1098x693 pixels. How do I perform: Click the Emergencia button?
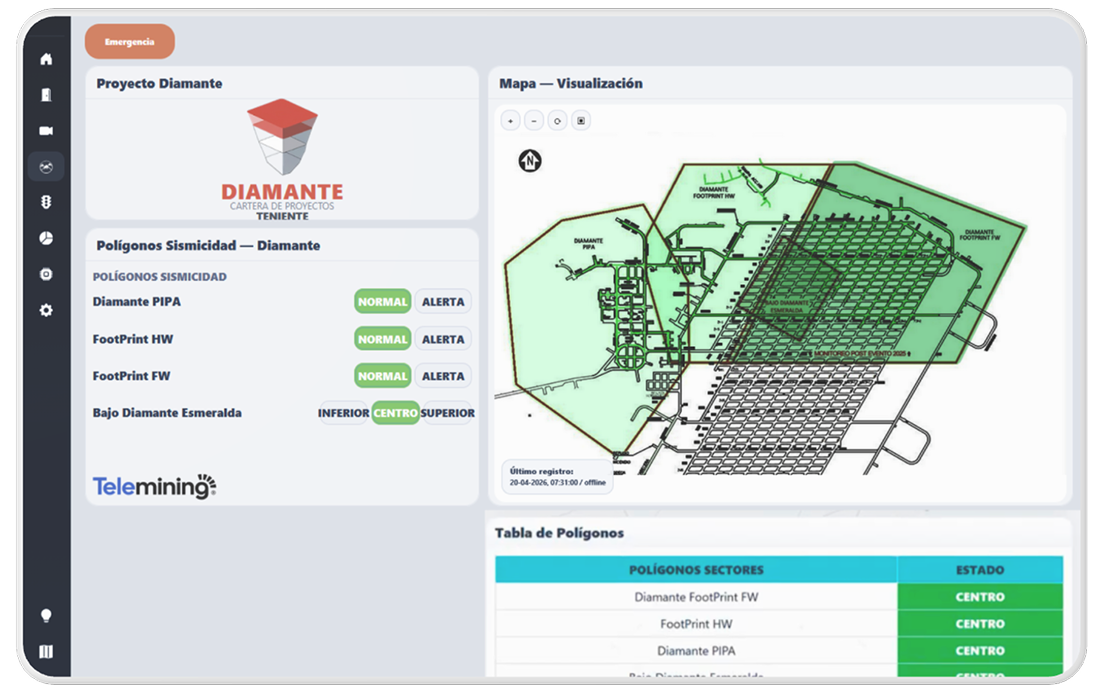pyautogui.click(x=130, y=42)
